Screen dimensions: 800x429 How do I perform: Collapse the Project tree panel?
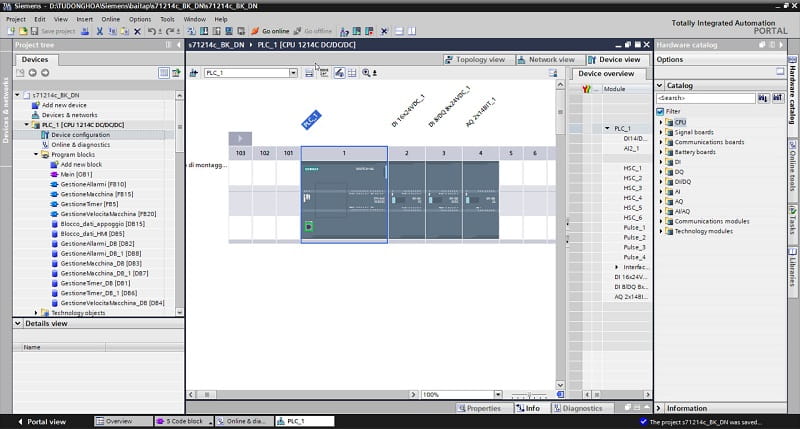[x=167, y=45]
